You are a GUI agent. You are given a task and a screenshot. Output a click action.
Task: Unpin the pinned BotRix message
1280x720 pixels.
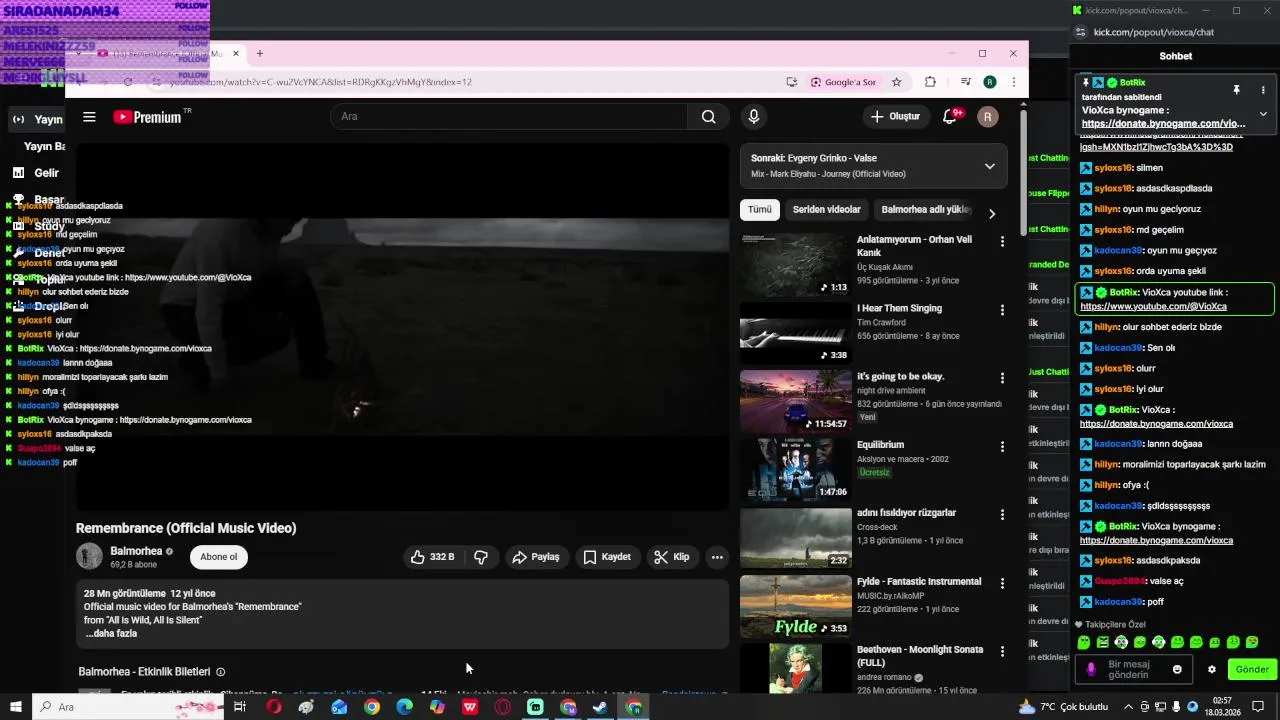pyautogui.click(x=1236, y=90)
